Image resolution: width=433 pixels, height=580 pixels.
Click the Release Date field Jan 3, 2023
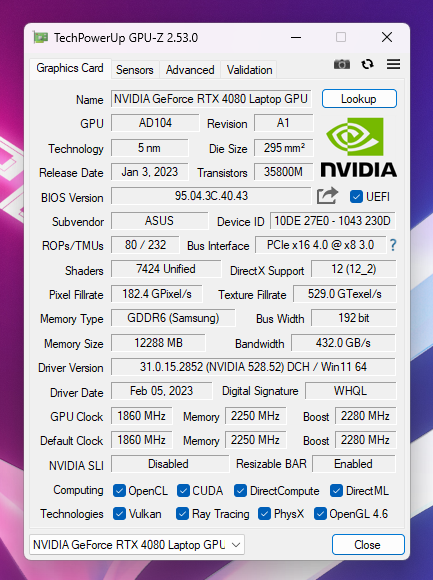pos(149,172)
